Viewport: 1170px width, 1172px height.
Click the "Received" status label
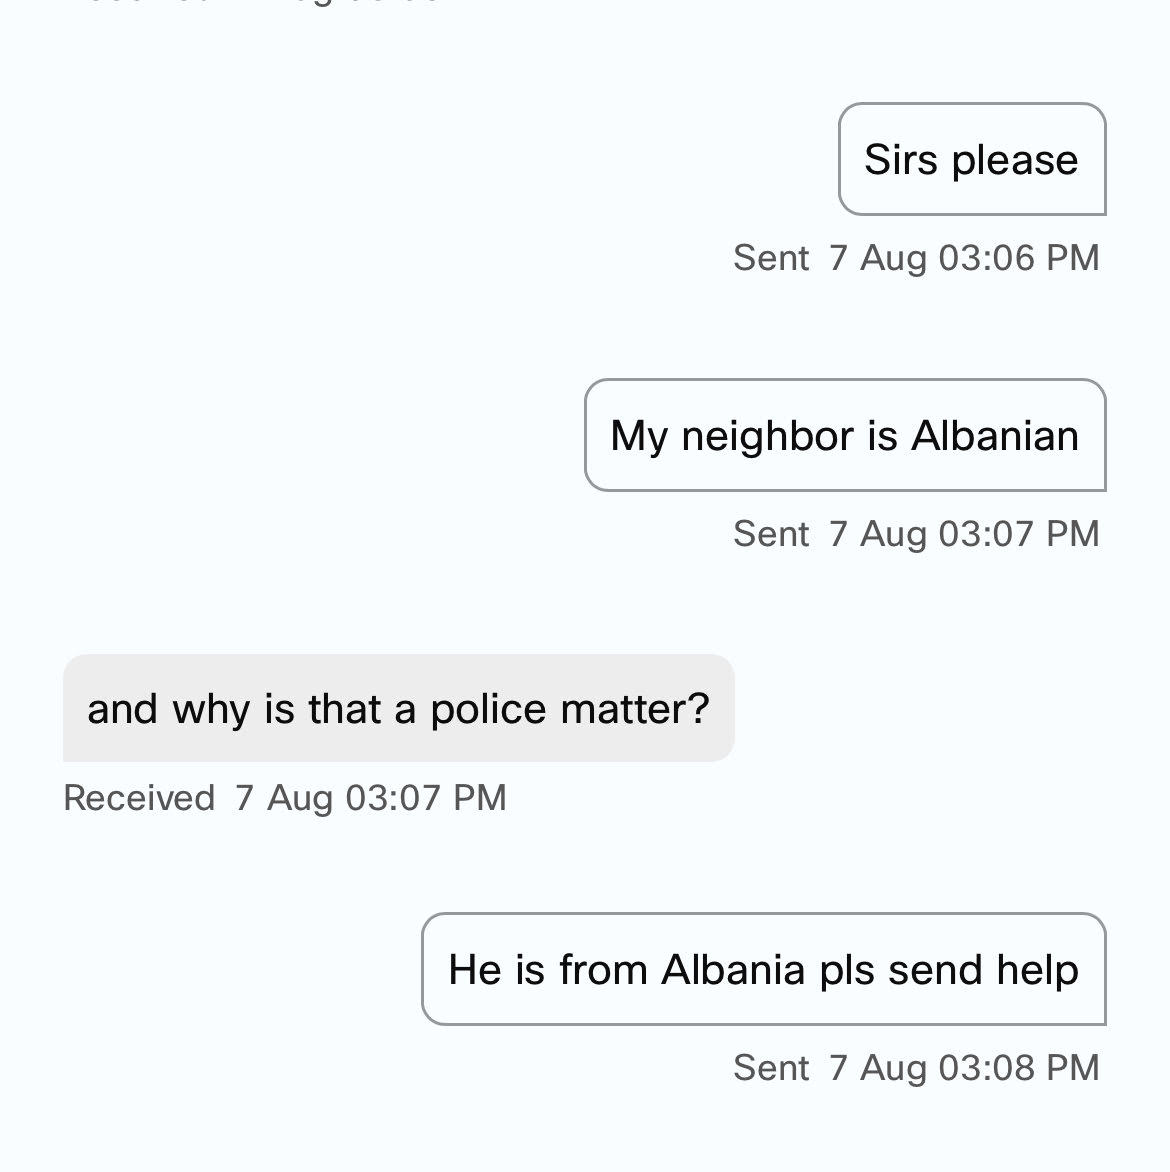tap(139, 798)
